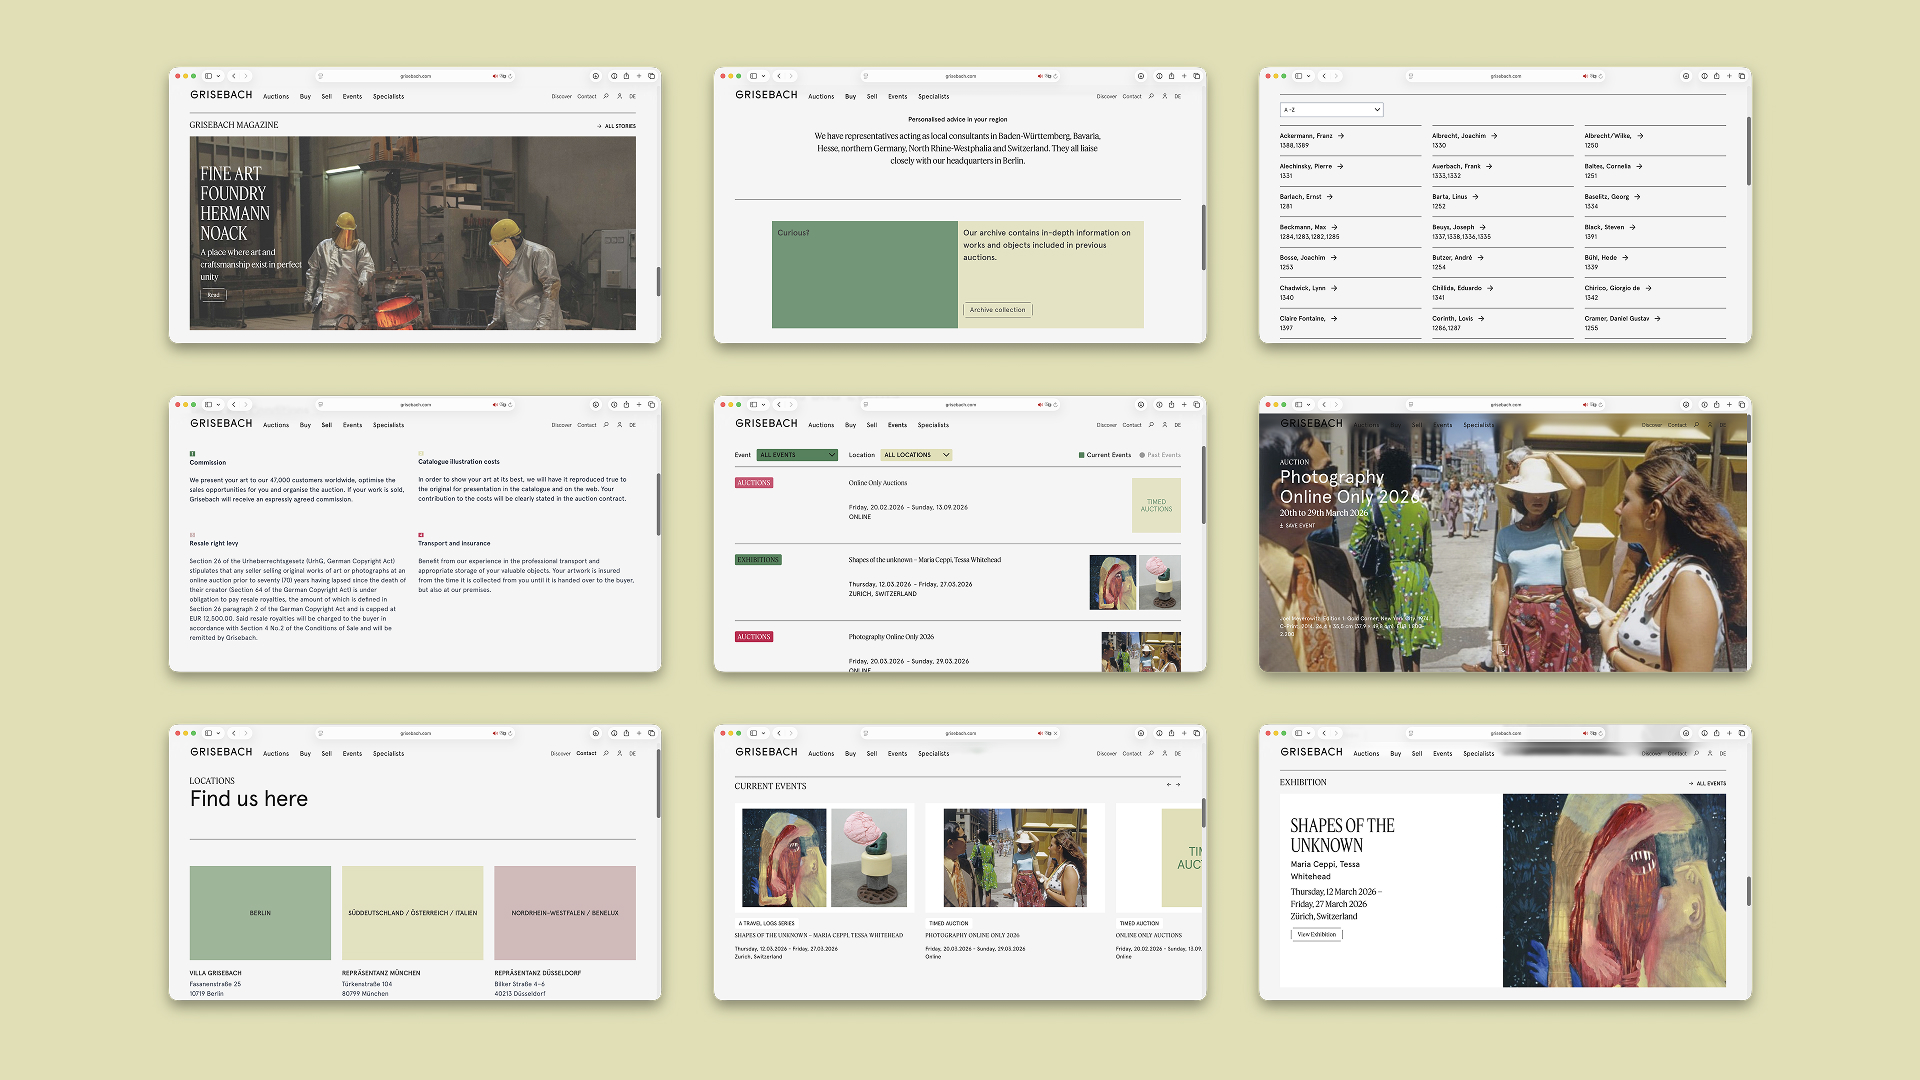Screen dimensions: 1920x1080
Task: Click the View Exhibition button
Action: coord(1316,934)
